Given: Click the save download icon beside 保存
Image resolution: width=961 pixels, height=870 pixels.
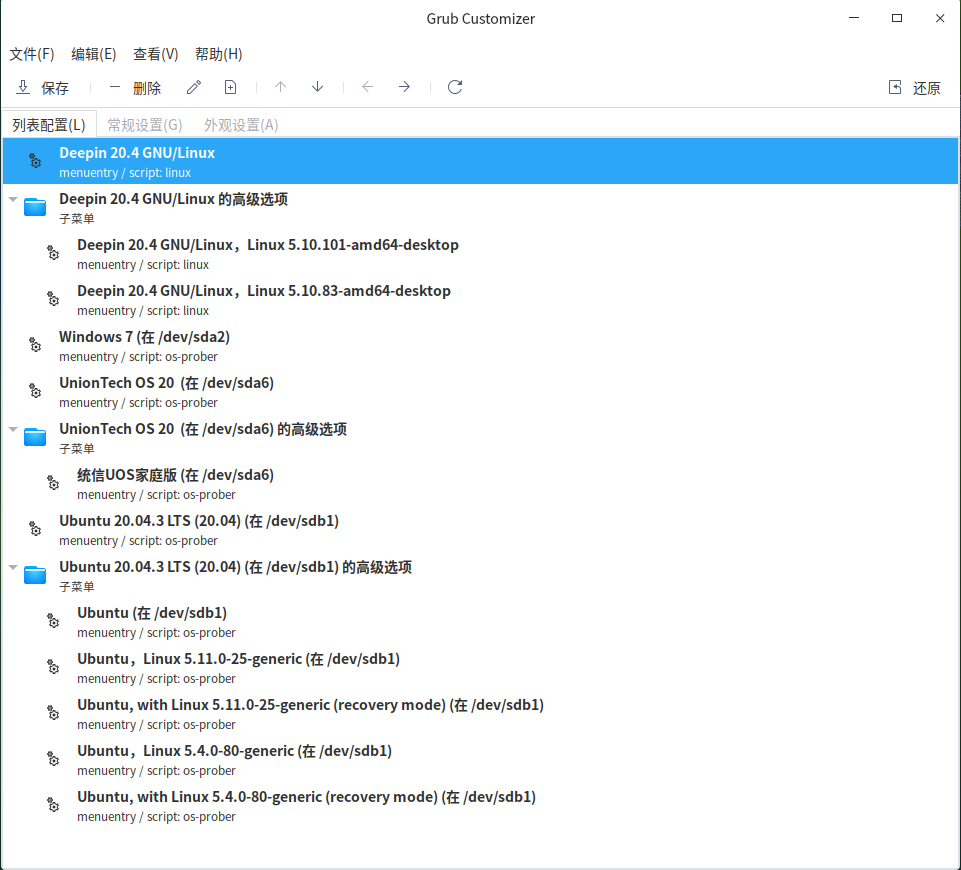Looking at the screenshot, I should point(22,87).
